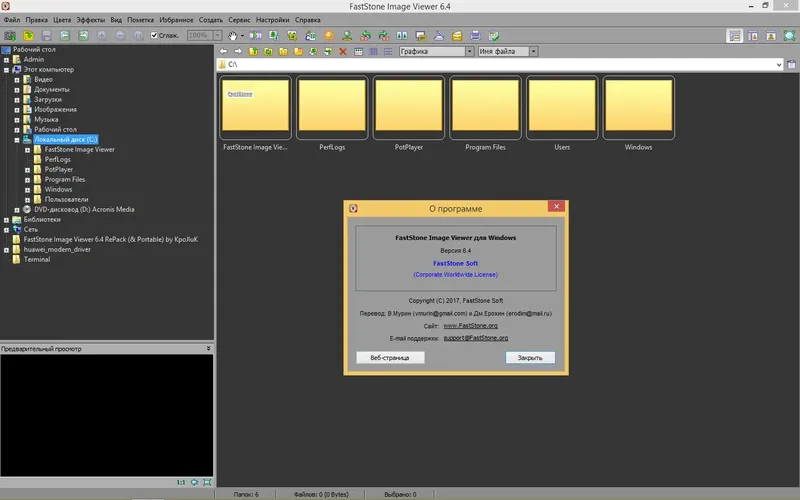Viewport: 800px width, 500px height.
Task: Close the О программе dialog with X
Action: point(556,206)
